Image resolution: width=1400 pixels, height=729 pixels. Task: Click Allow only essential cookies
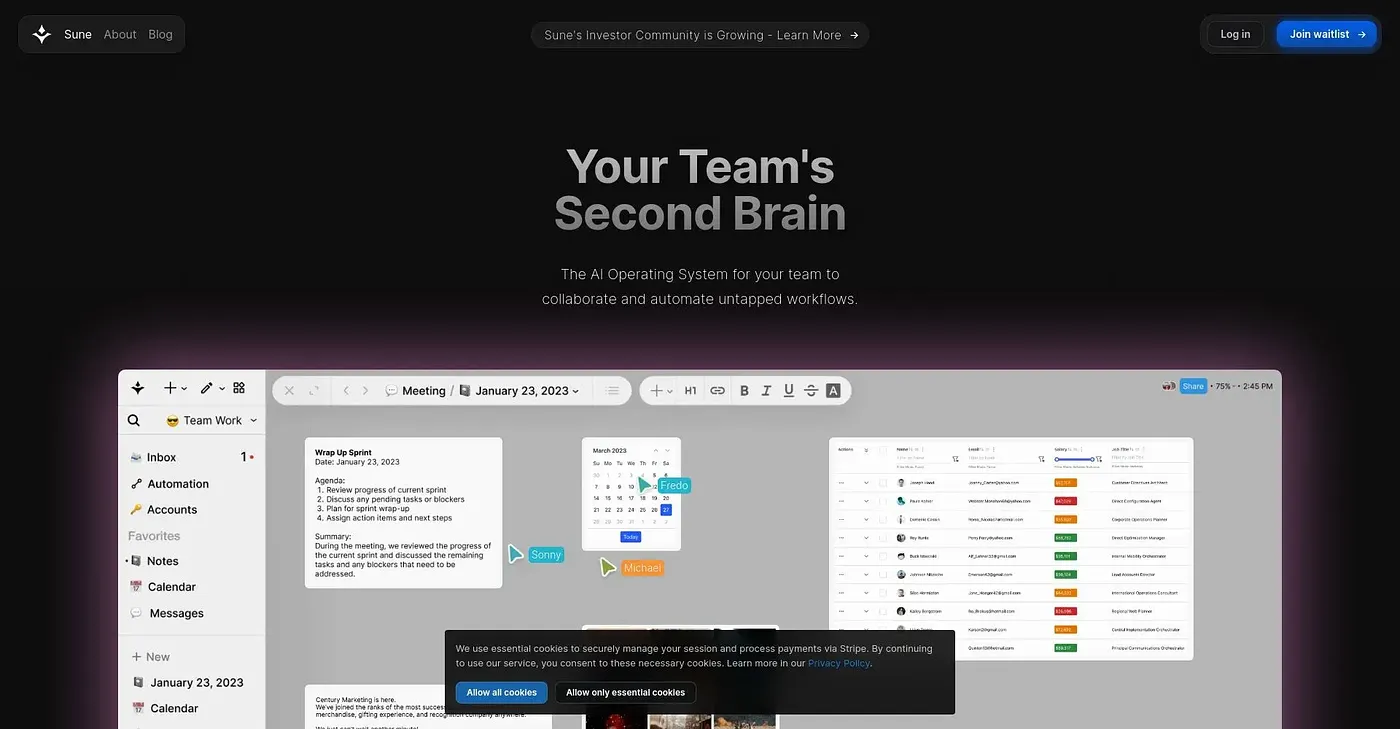pyautogui.click(x=626, y=692)
